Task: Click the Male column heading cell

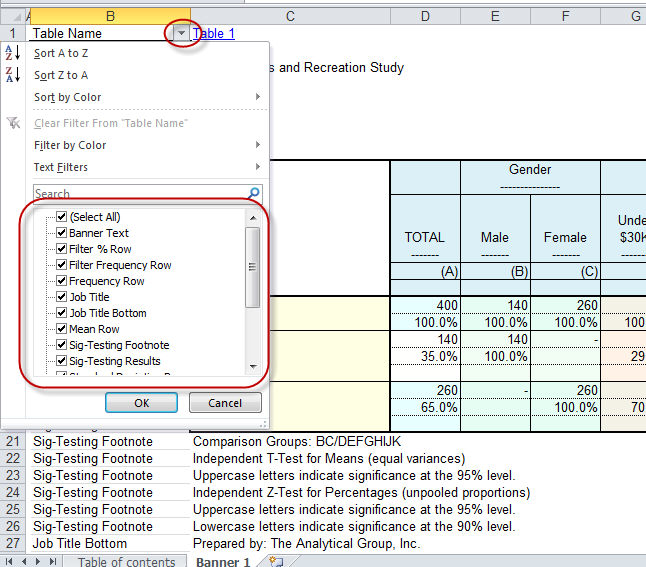Action: coord(495,228)
